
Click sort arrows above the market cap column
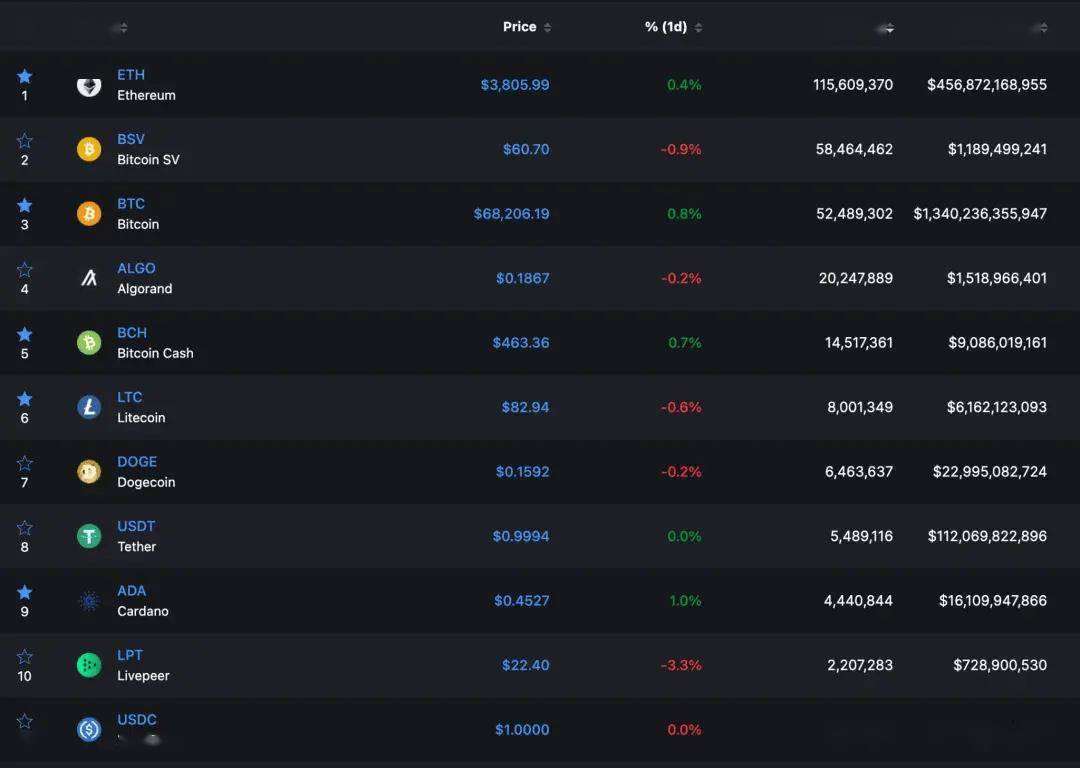click(1043, 28)
